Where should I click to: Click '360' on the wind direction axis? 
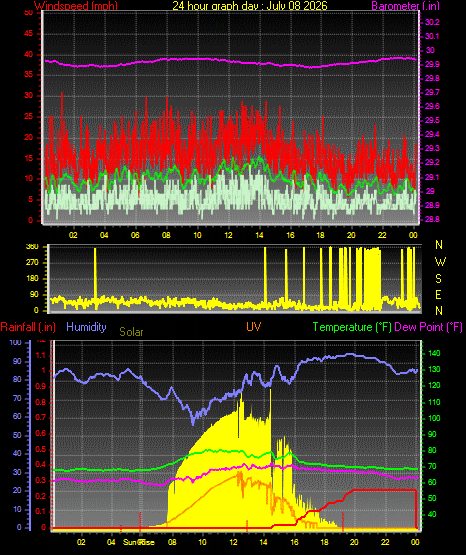32,247
